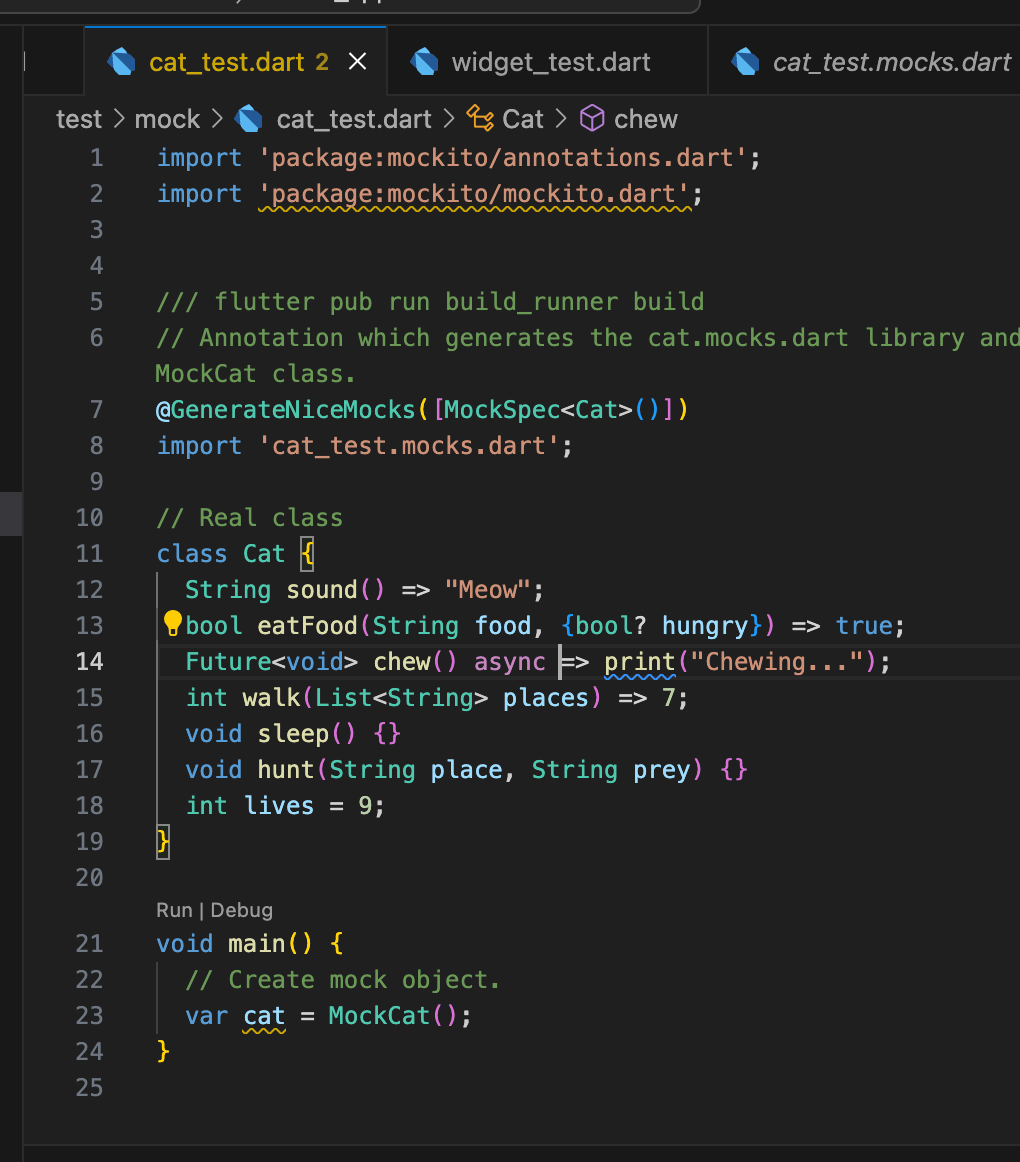Click the method cube icon beside chew
The height and width of the screenshot is (1162, 1020).
point(592,119)
